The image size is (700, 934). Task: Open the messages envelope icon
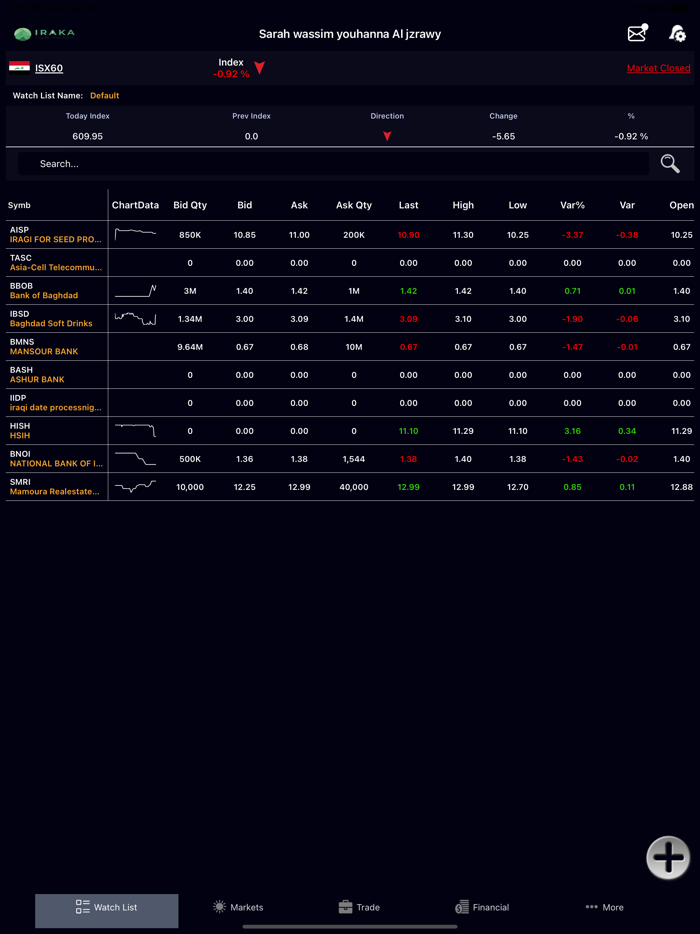pyautogui.click(x=637, y=33)
